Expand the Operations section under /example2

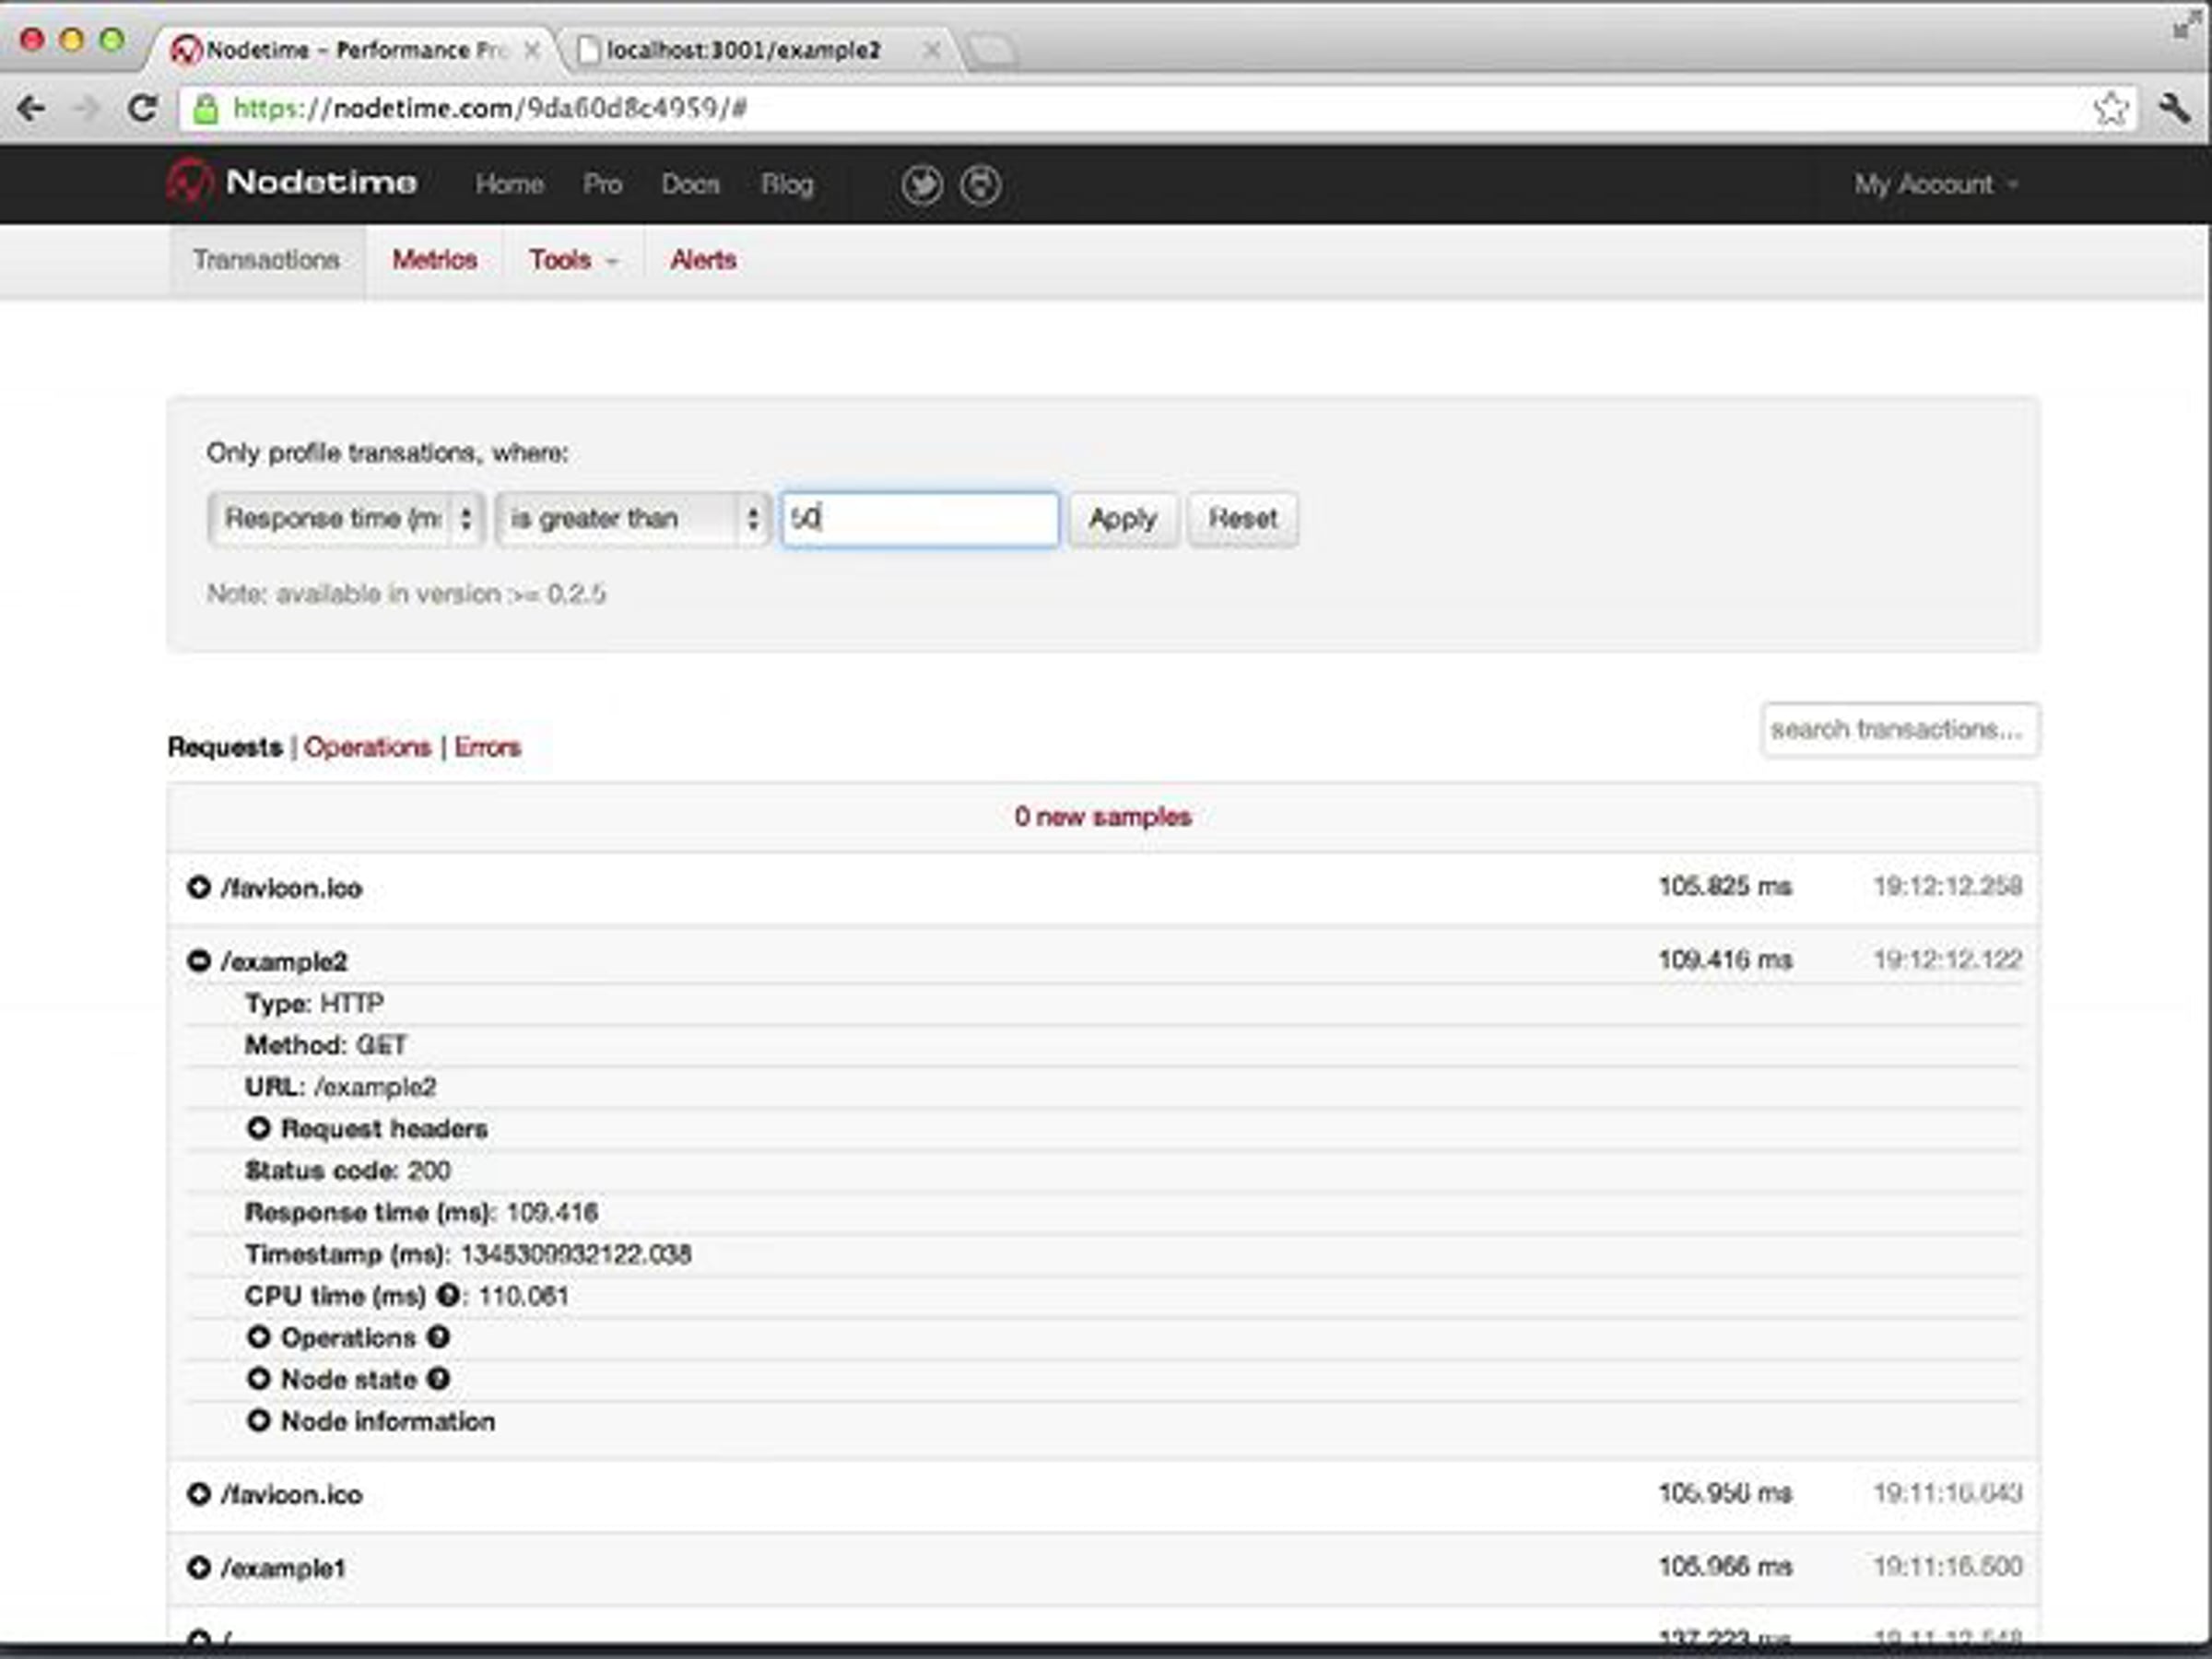pos(259,1337)
